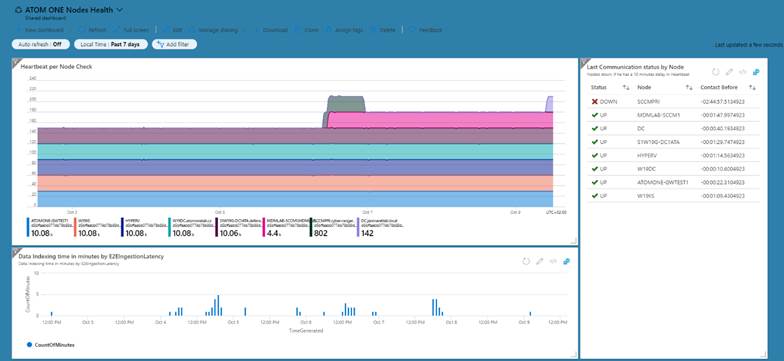Open the Local Time Past 7 days selector
Viewport: 784px width, 361px height.
point(110,44)
